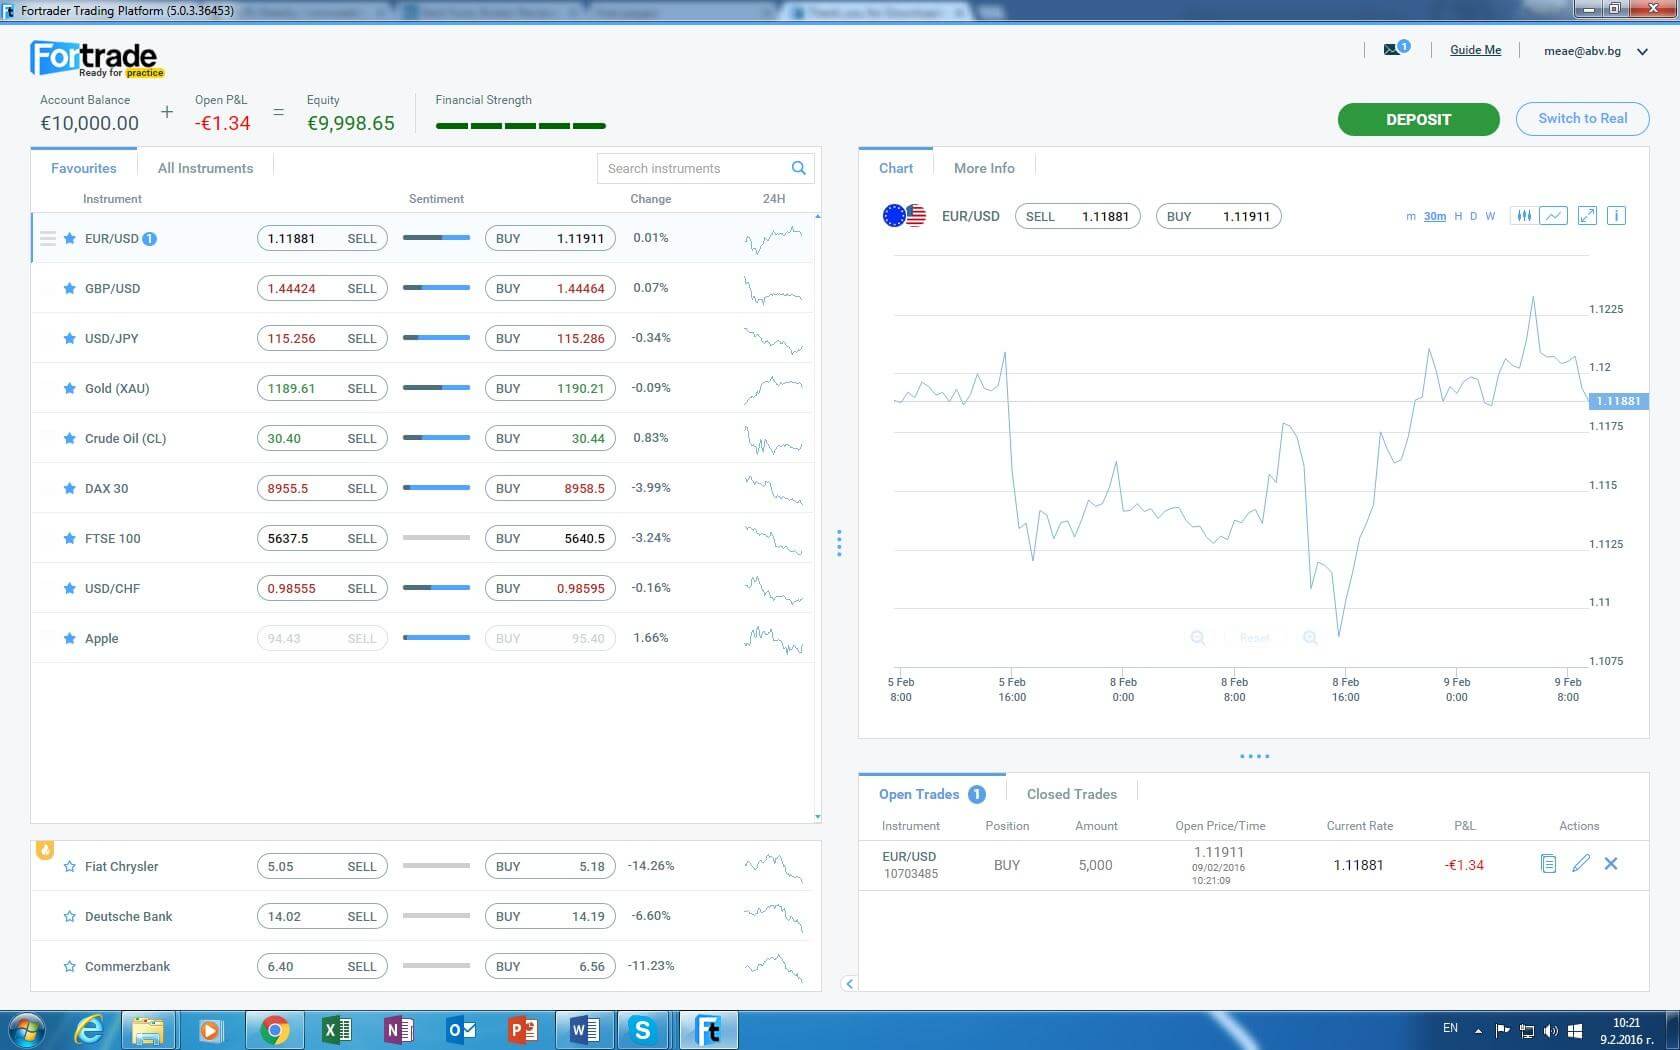
Task: Edit the open EUR/USD trade pencil icon
Action: pyautogui.click(x=1581, y=863)
